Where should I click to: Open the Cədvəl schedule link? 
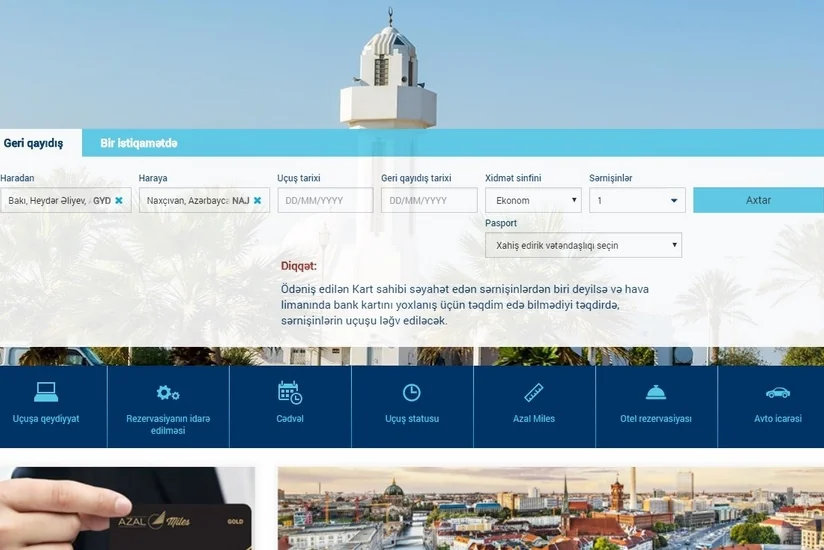pyautogui.click(x=290, y=419)
